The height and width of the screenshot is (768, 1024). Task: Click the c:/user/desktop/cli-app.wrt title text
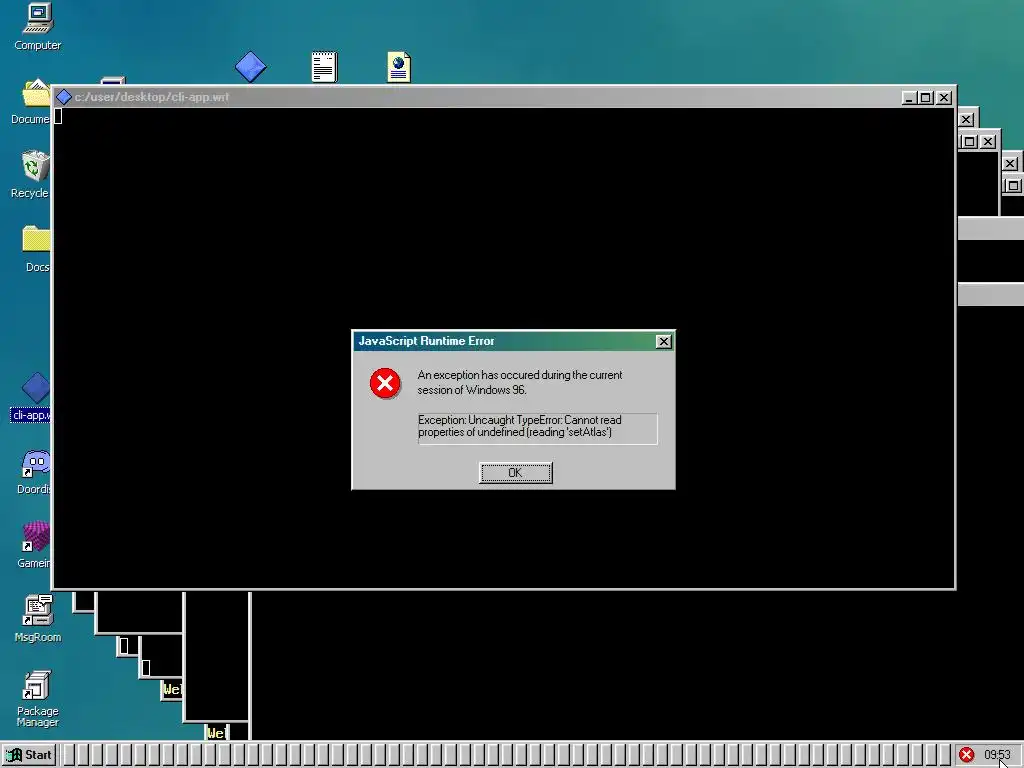152,97
